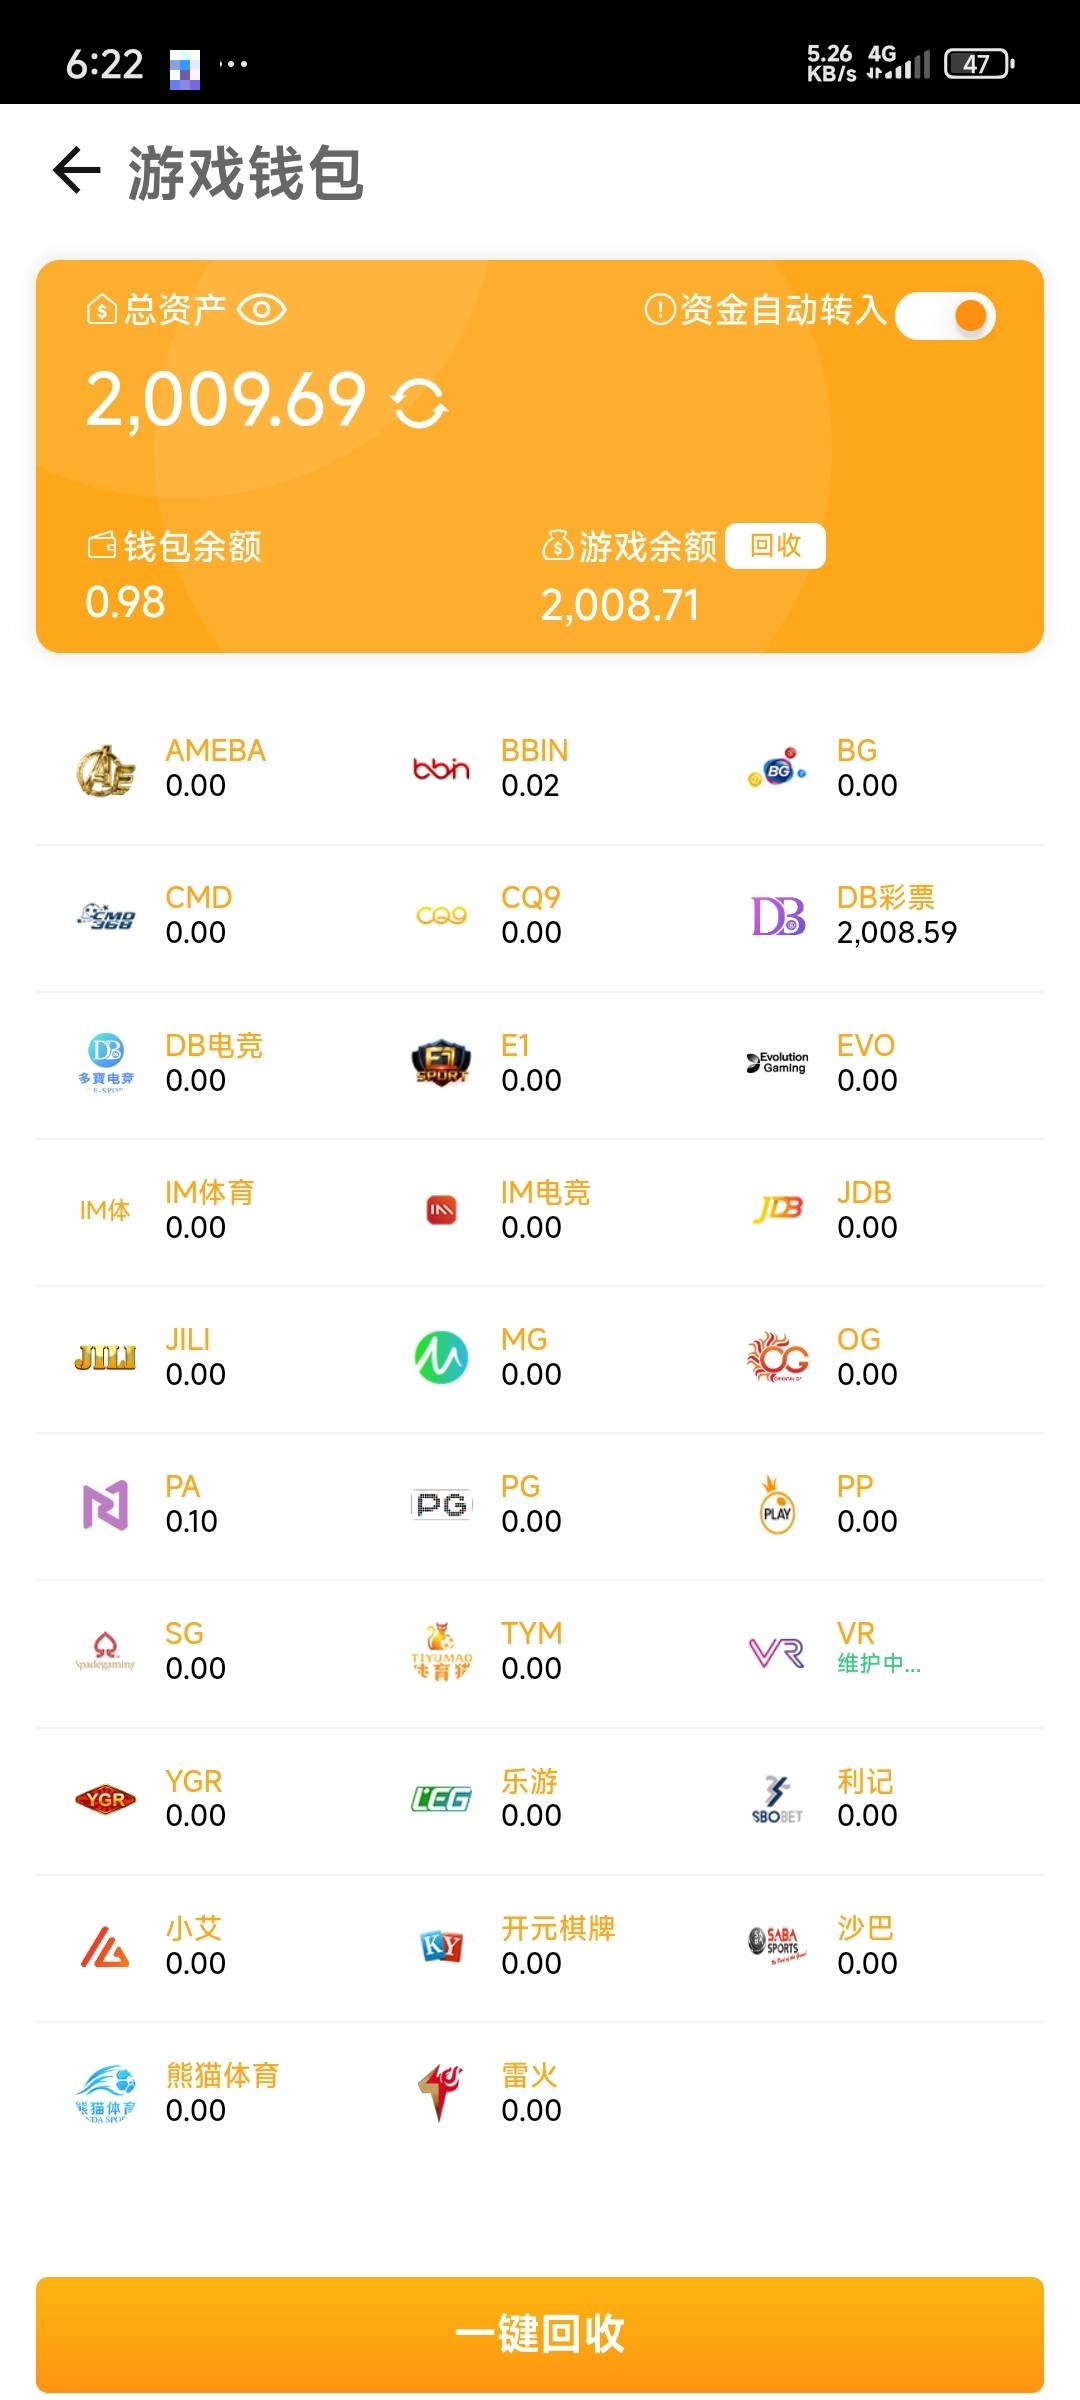Choose the MG green icon
This screenshot has height=2400, width=1080.
point(441,1357)
